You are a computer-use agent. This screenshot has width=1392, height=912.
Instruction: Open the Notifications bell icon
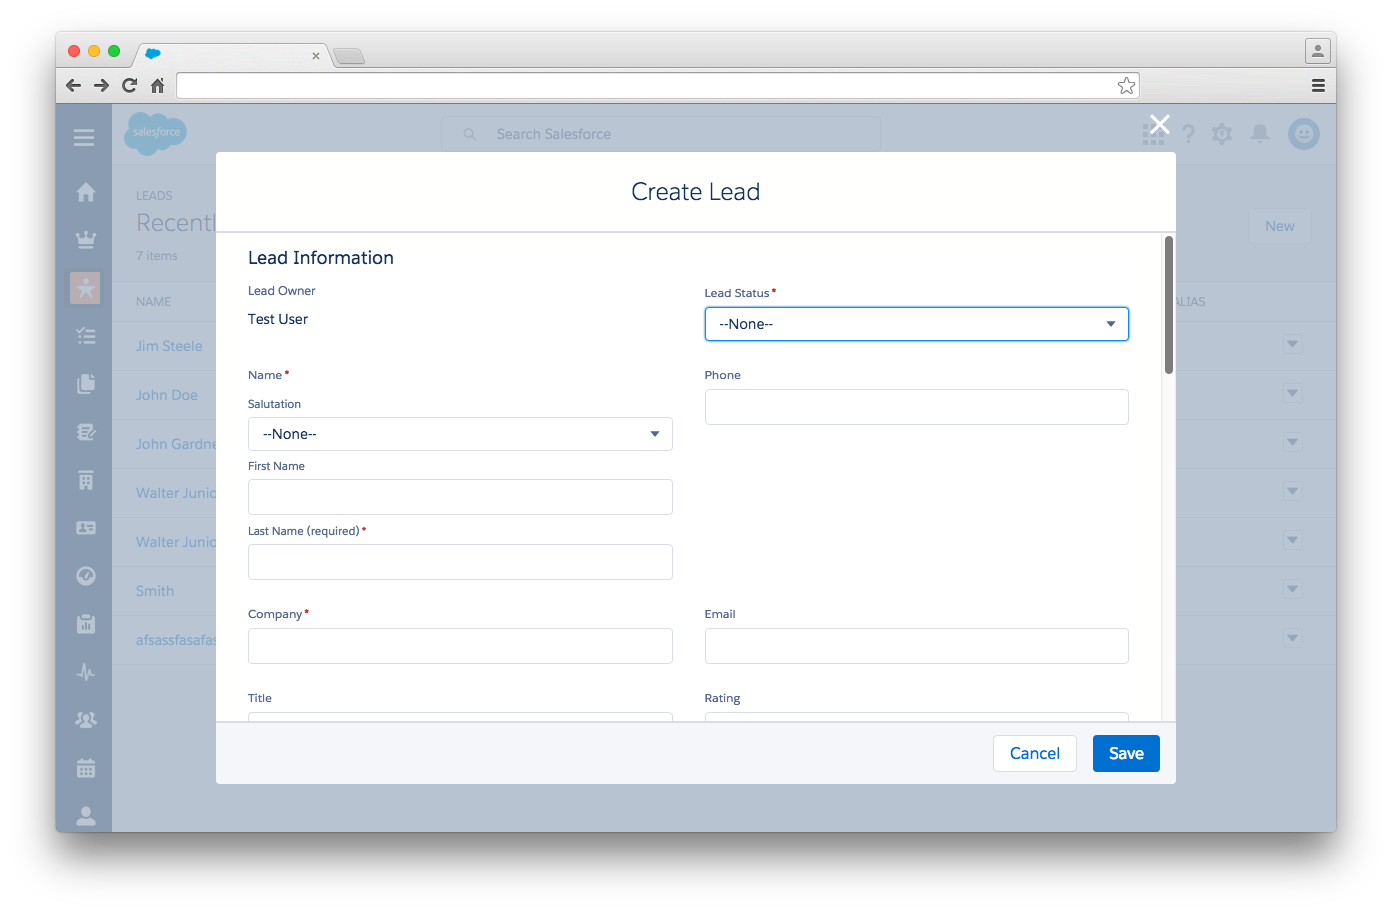pyautogui.click(x=1260, y=134)
